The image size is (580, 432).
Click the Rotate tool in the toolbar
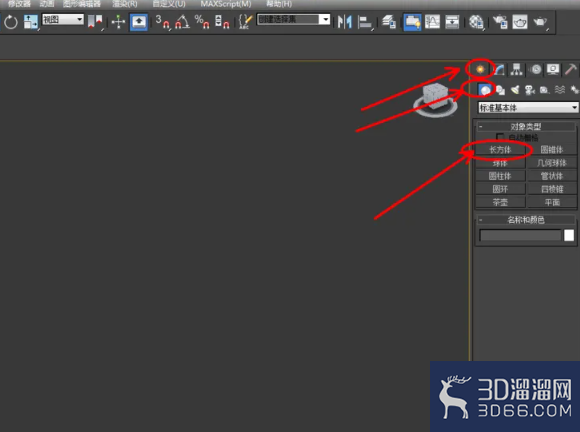pos(11,22)
